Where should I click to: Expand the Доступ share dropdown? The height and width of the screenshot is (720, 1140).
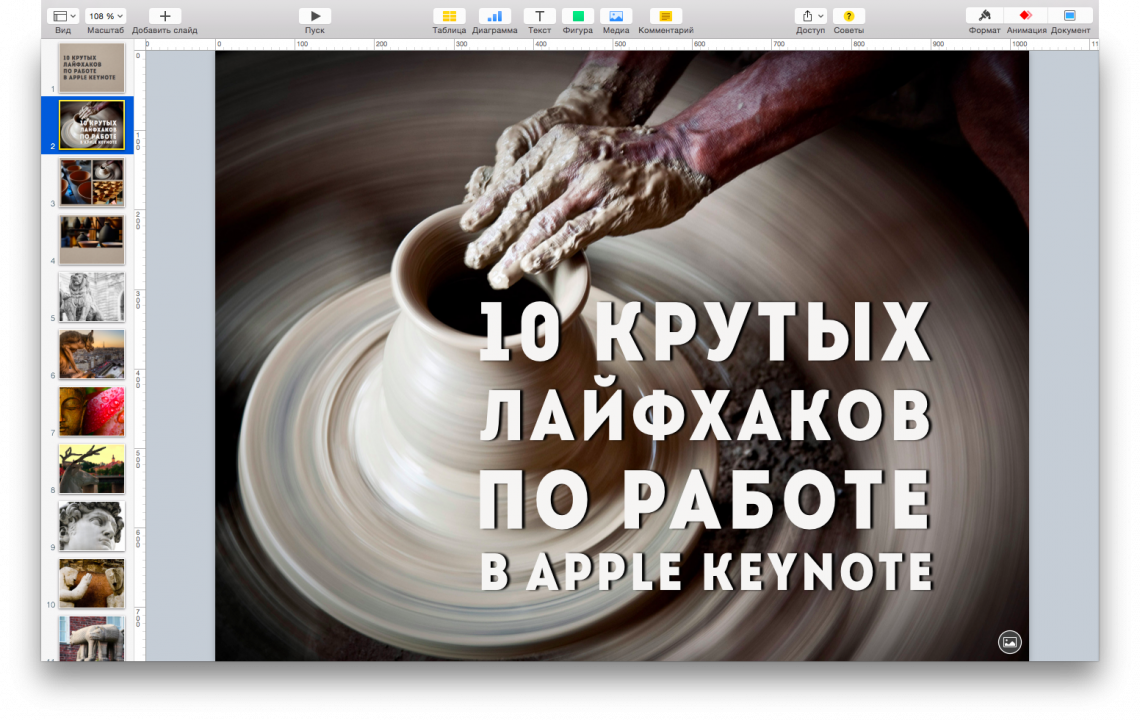[x=811, y=16]
